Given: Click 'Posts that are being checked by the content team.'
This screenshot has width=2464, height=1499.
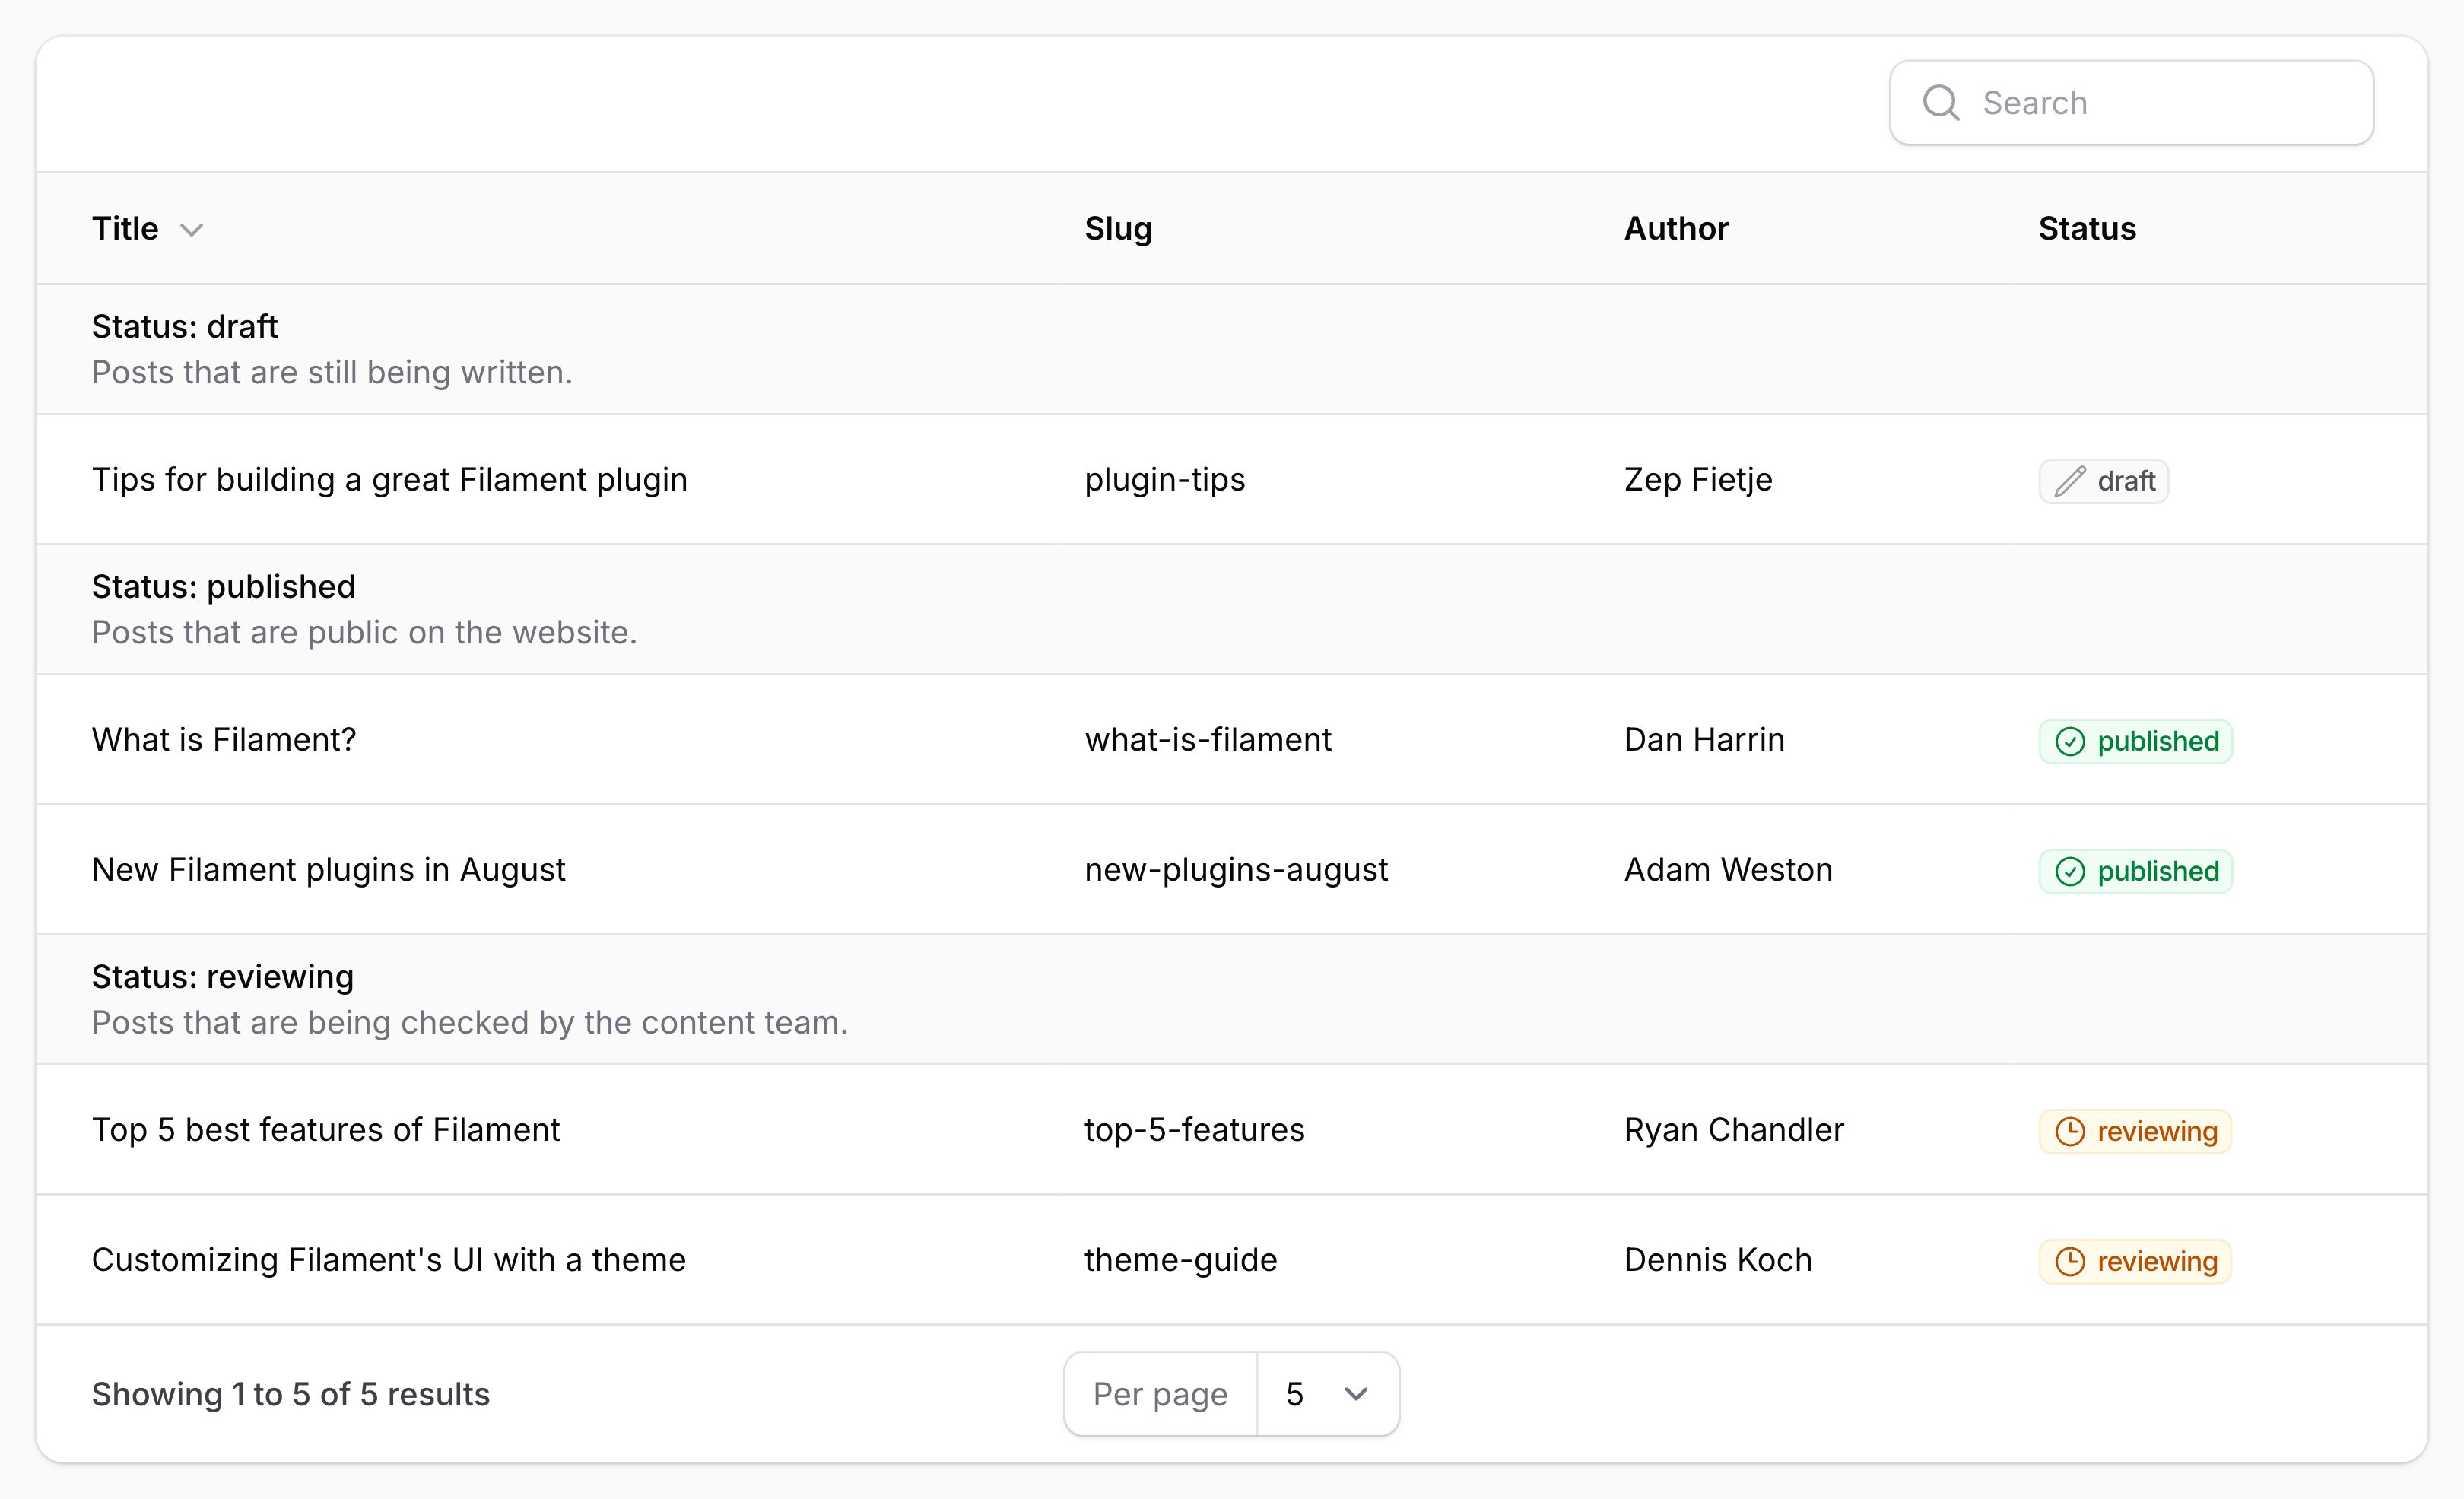Looking at the screenshot, I should 470,1023.
